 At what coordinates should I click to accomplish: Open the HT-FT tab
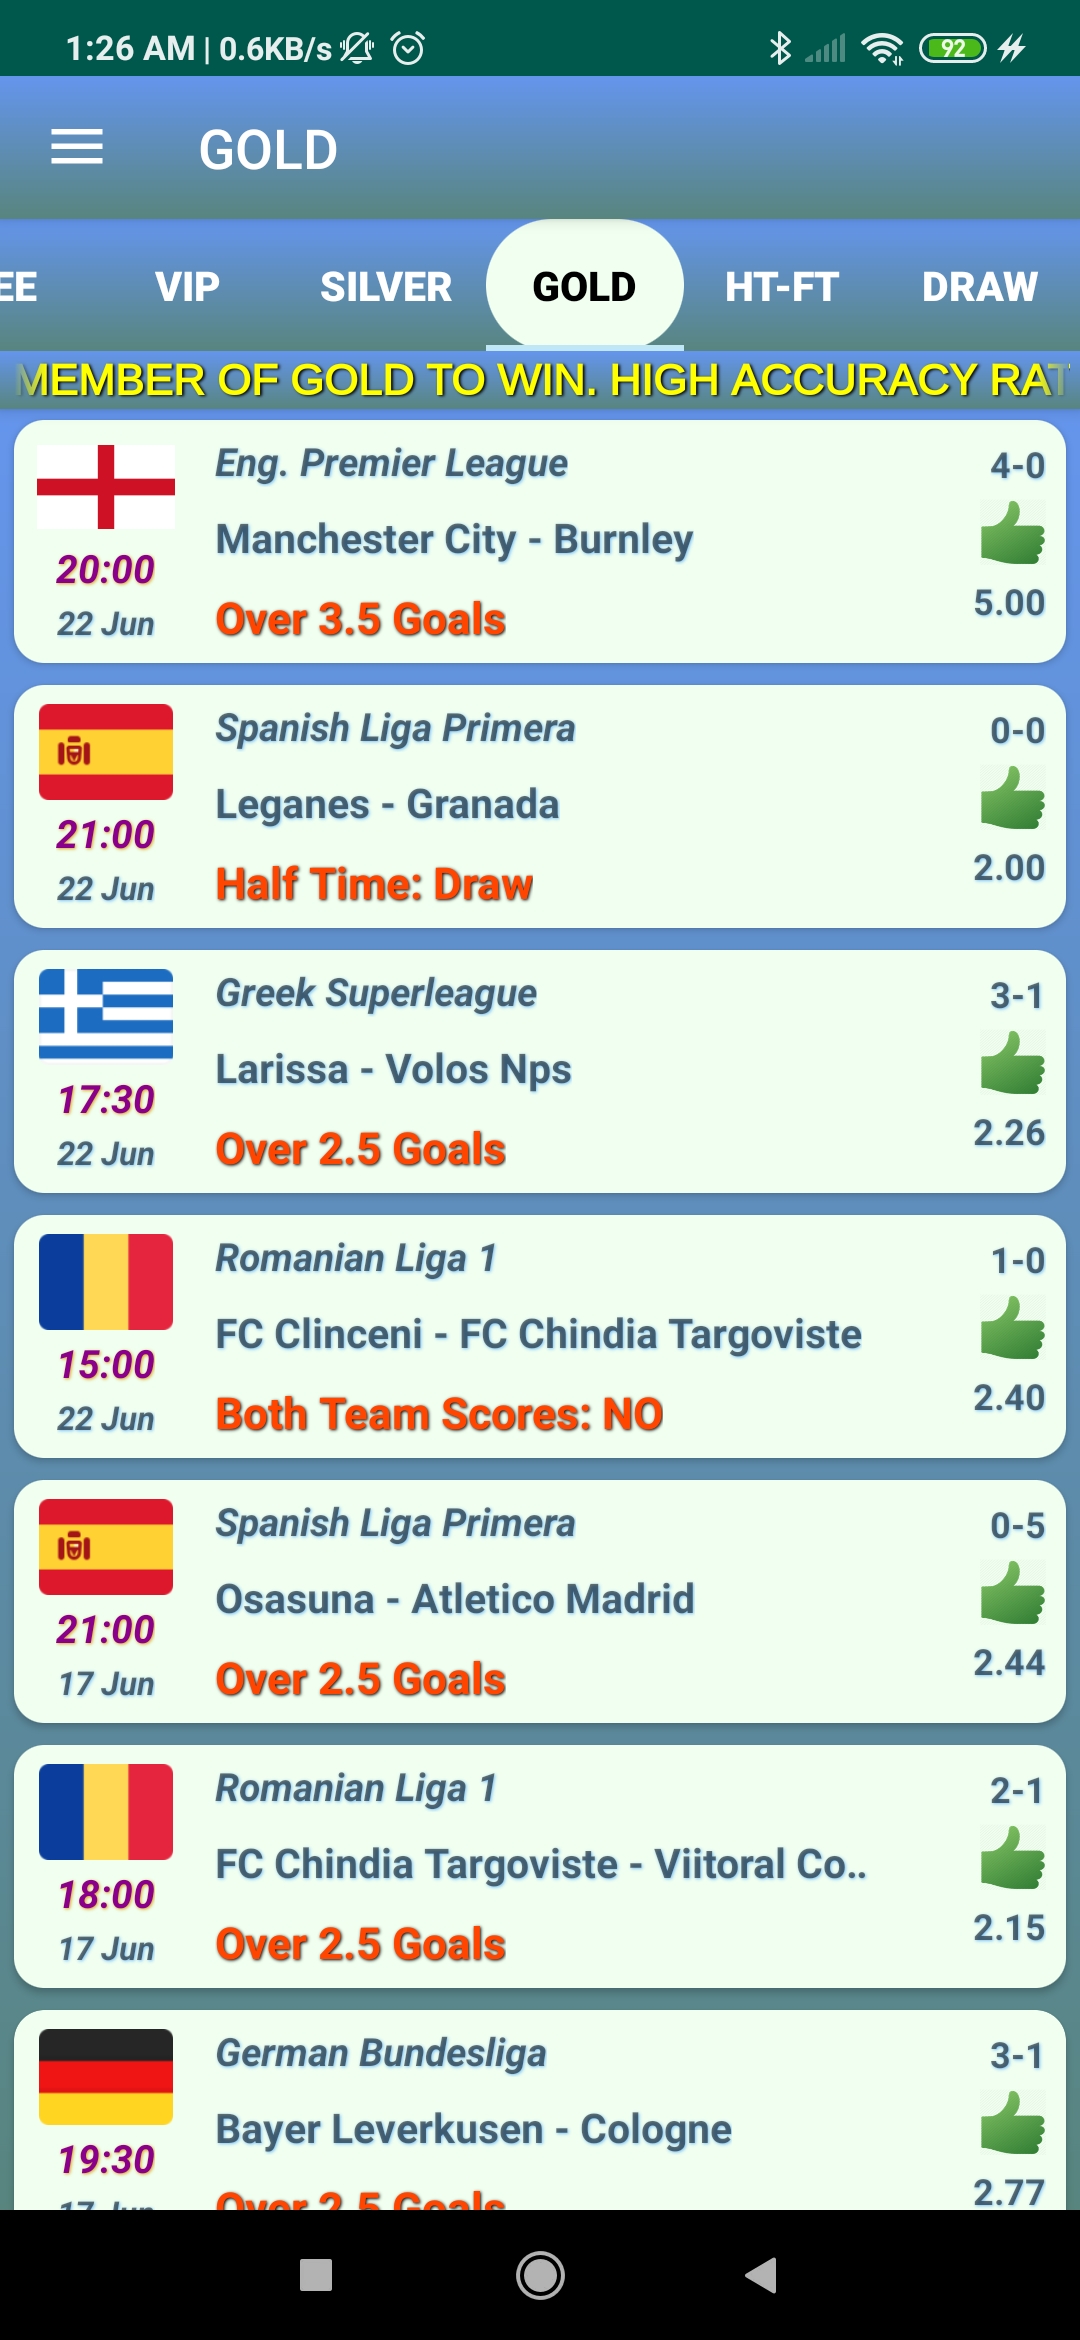pyautogui.click(x=781, y=287)
